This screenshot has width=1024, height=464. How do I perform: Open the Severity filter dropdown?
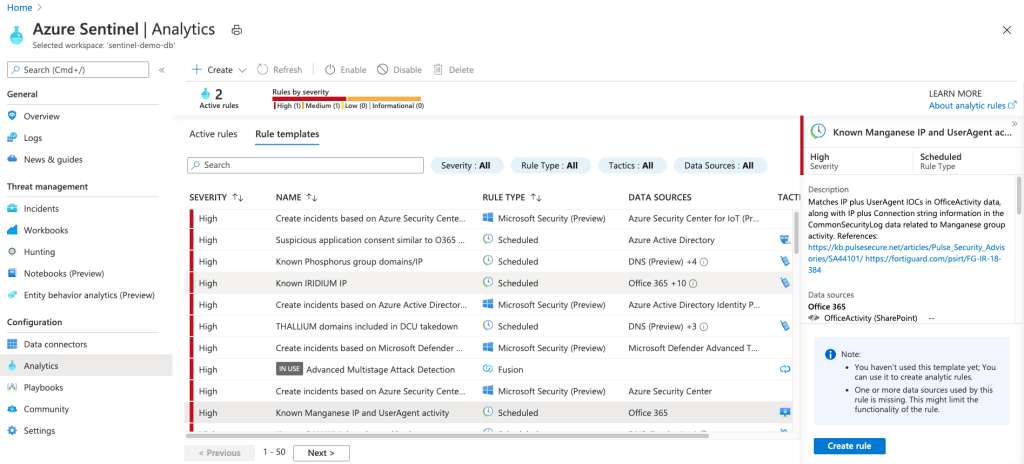tap(465, 165)
